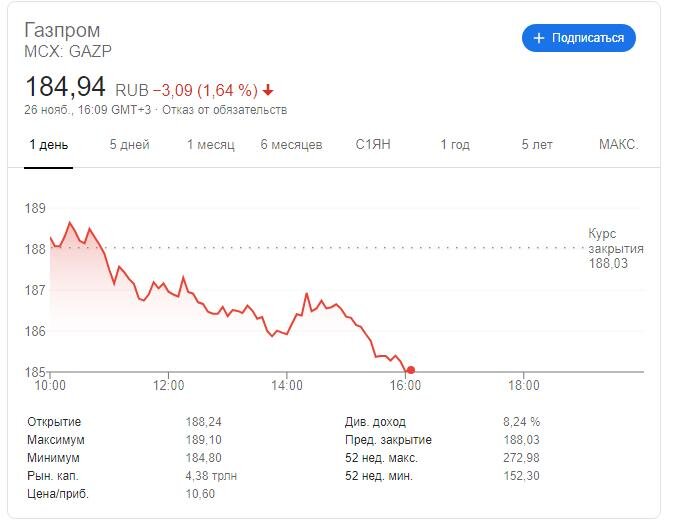Select the МАКС. range tab

[619, 145]
